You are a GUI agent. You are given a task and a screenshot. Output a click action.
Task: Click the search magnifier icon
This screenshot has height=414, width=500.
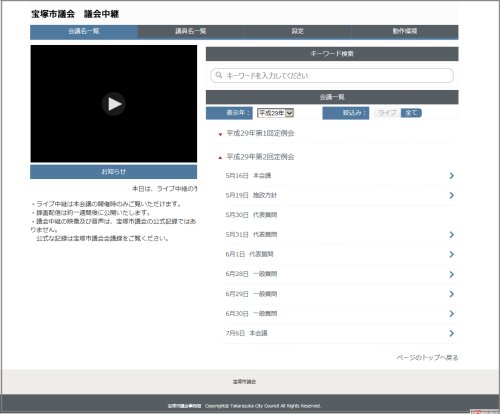[x=219, y=75]
